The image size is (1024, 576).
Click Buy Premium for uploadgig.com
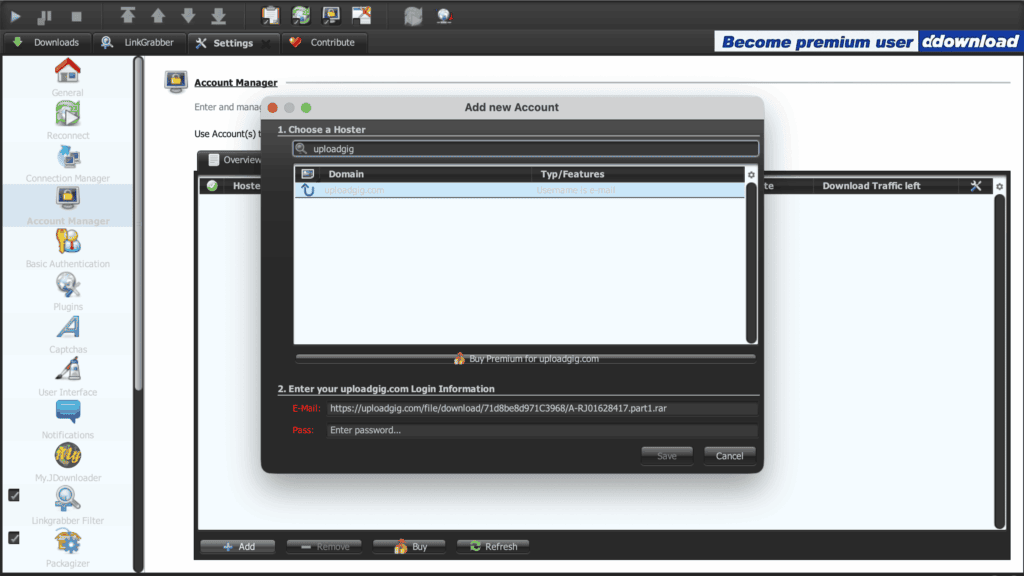526,359
